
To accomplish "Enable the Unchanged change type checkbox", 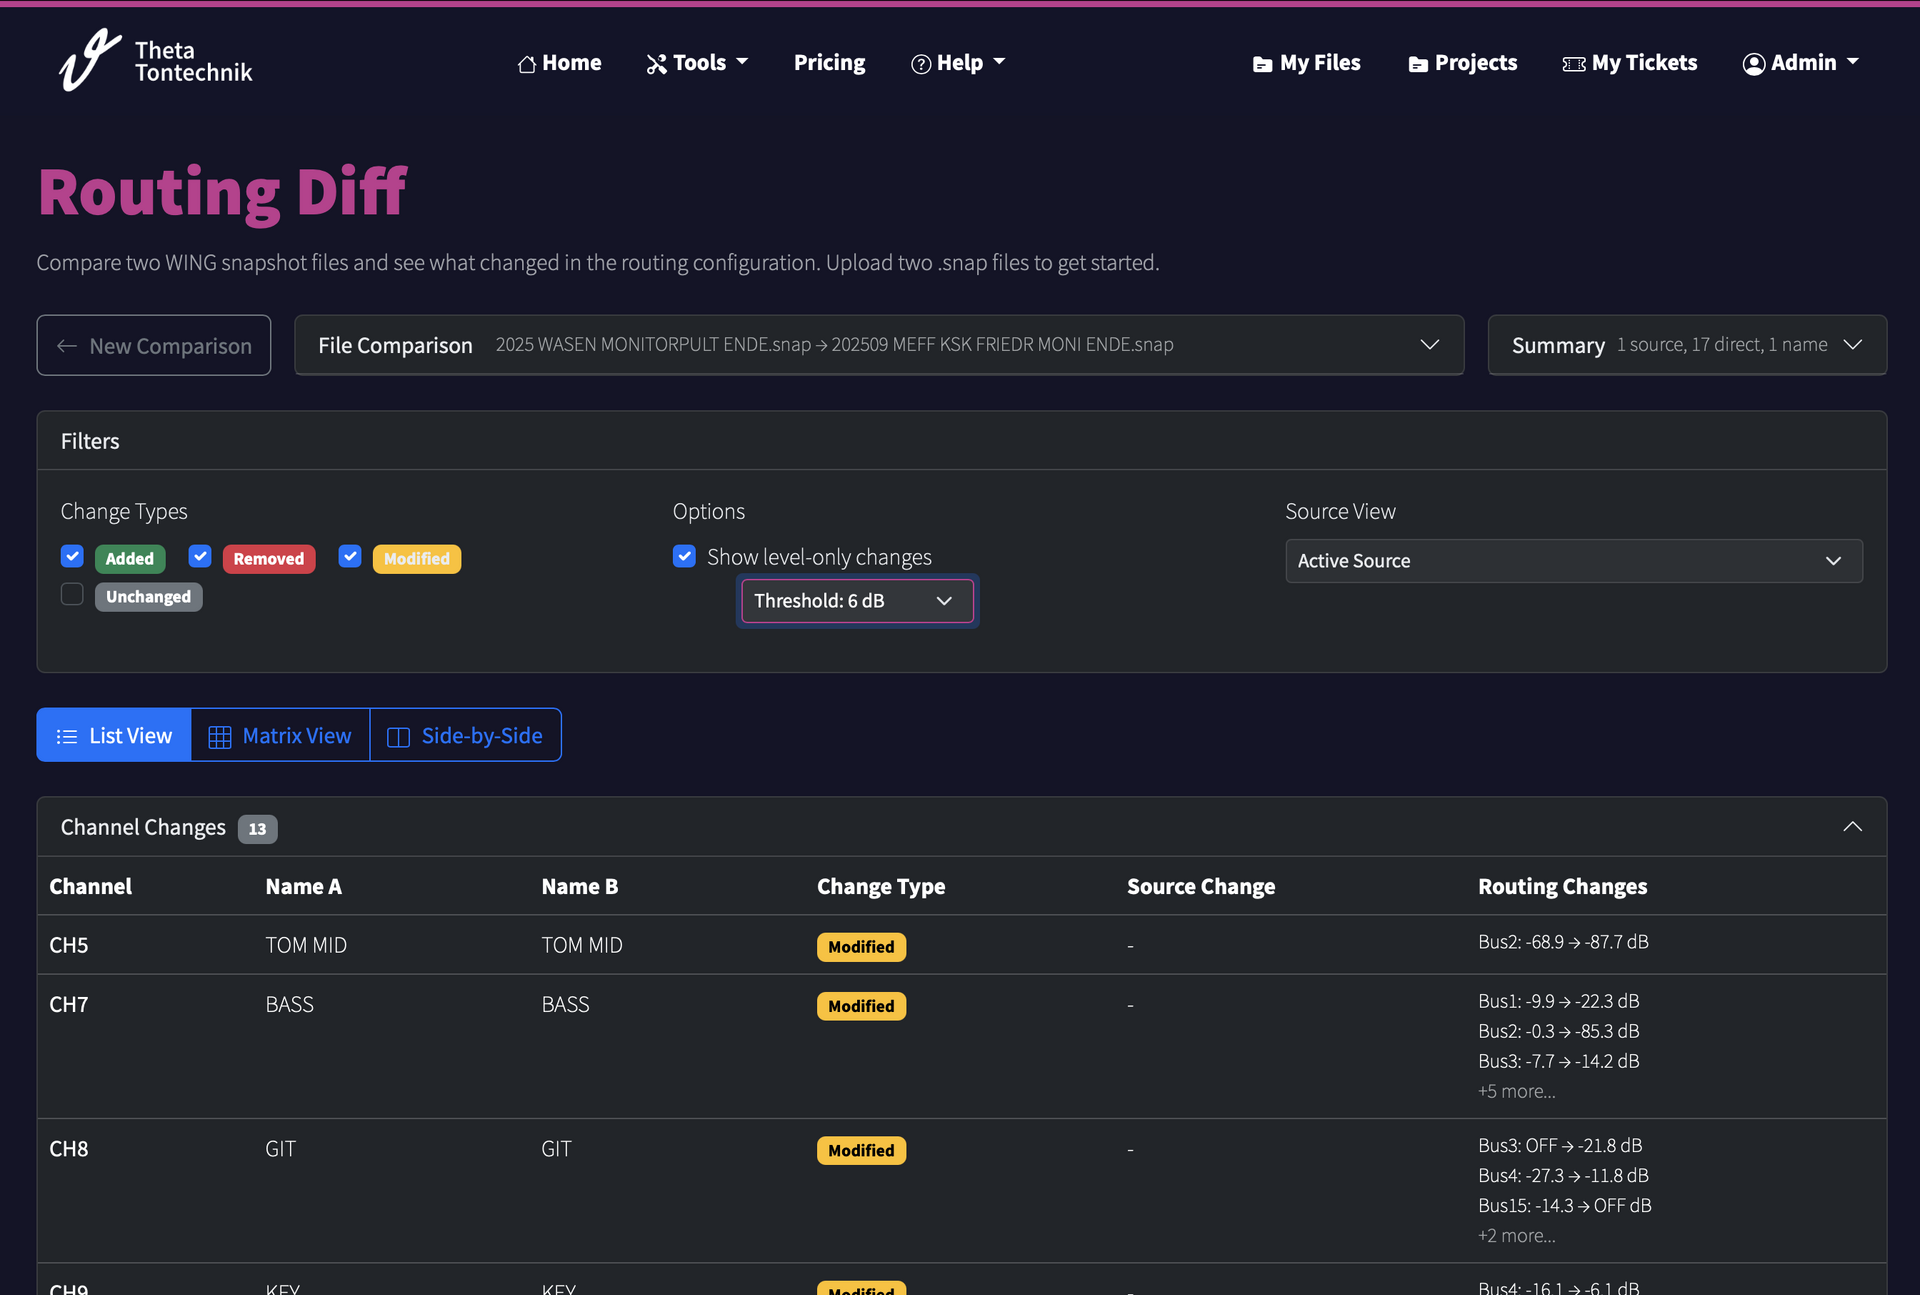I will 72,594.
